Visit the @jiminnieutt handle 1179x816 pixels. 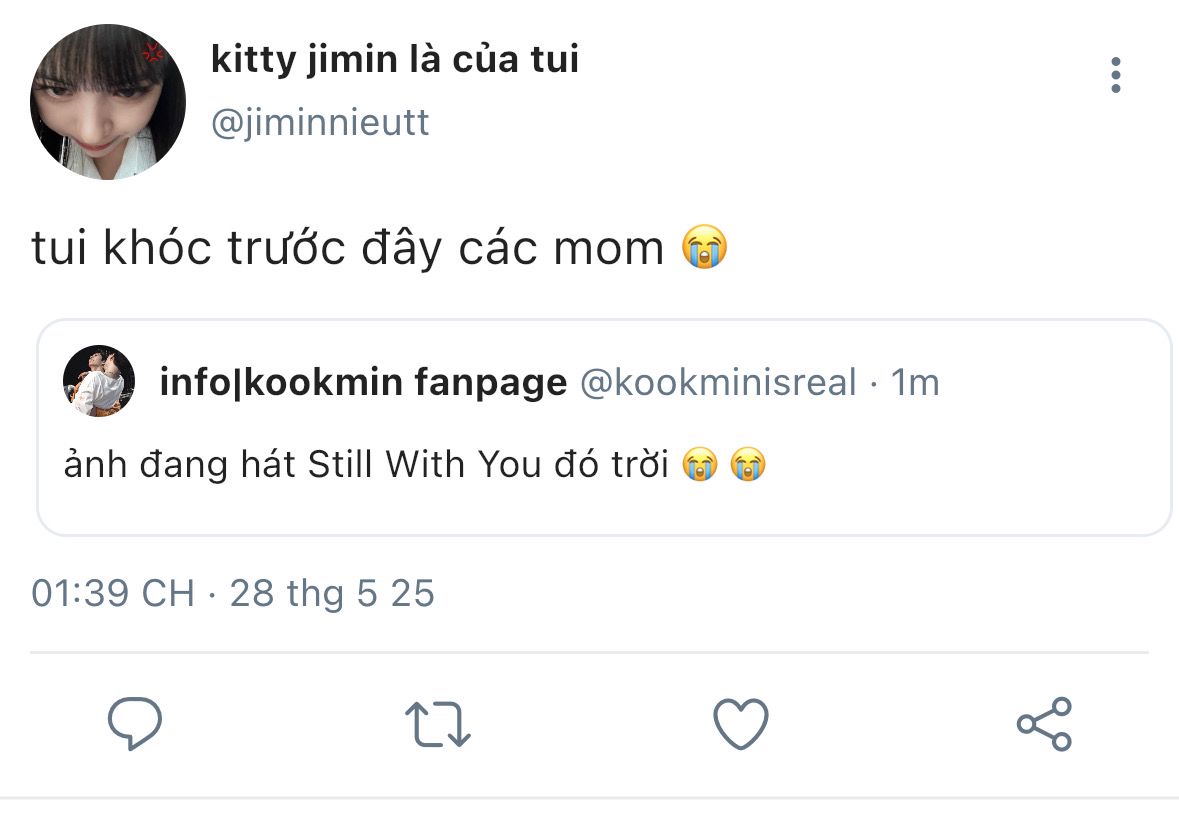(320, 123)
